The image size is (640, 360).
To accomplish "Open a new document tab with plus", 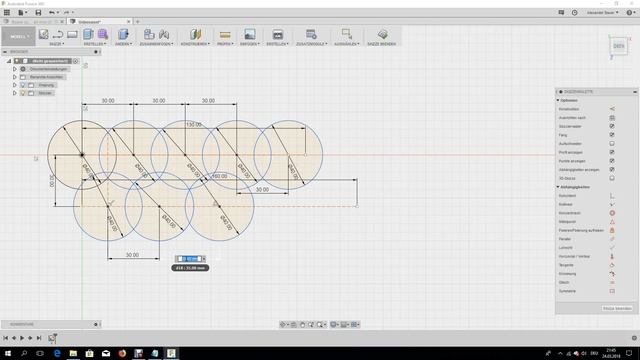I will [x=138, y=22].
